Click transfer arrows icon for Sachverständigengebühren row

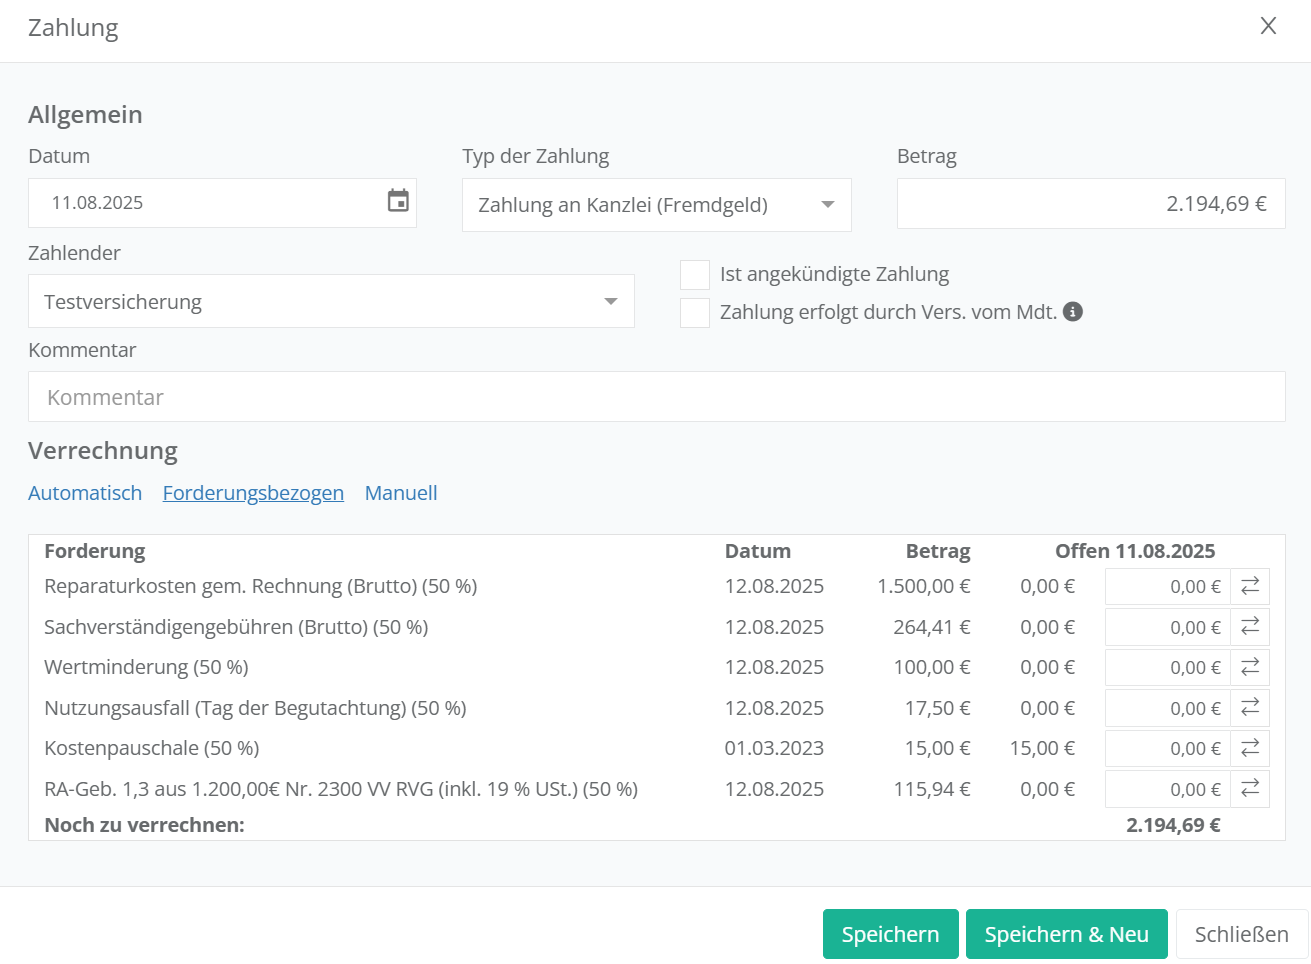tap(1250, 627)
